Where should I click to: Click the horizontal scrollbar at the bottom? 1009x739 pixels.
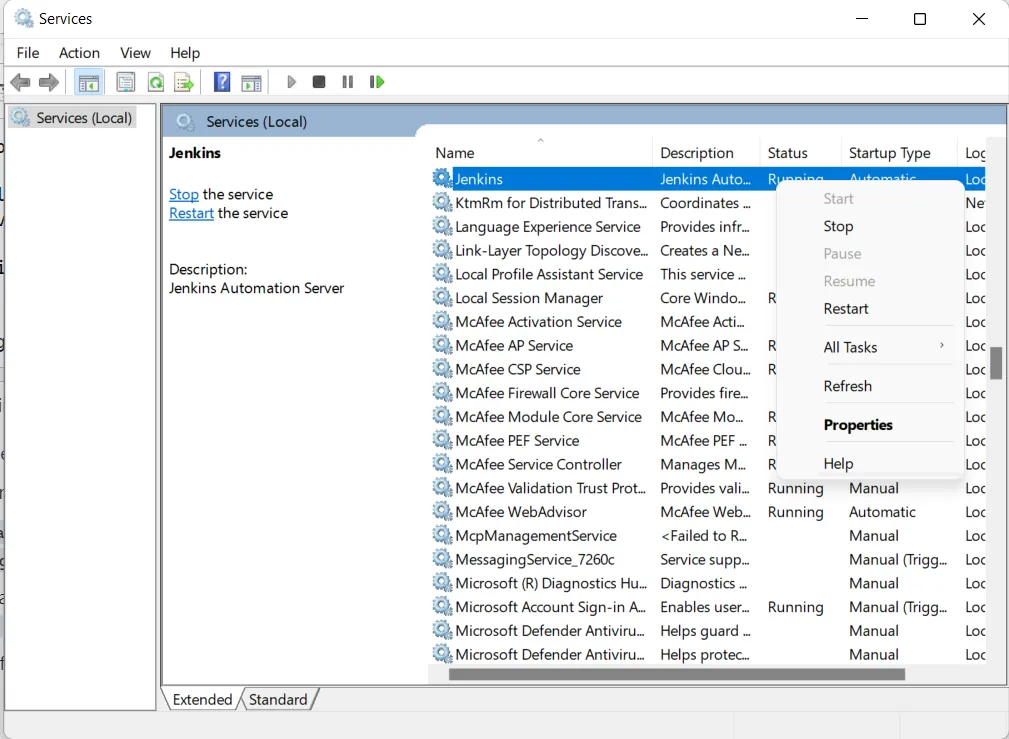pyautogui.click(x=676, y=674)
